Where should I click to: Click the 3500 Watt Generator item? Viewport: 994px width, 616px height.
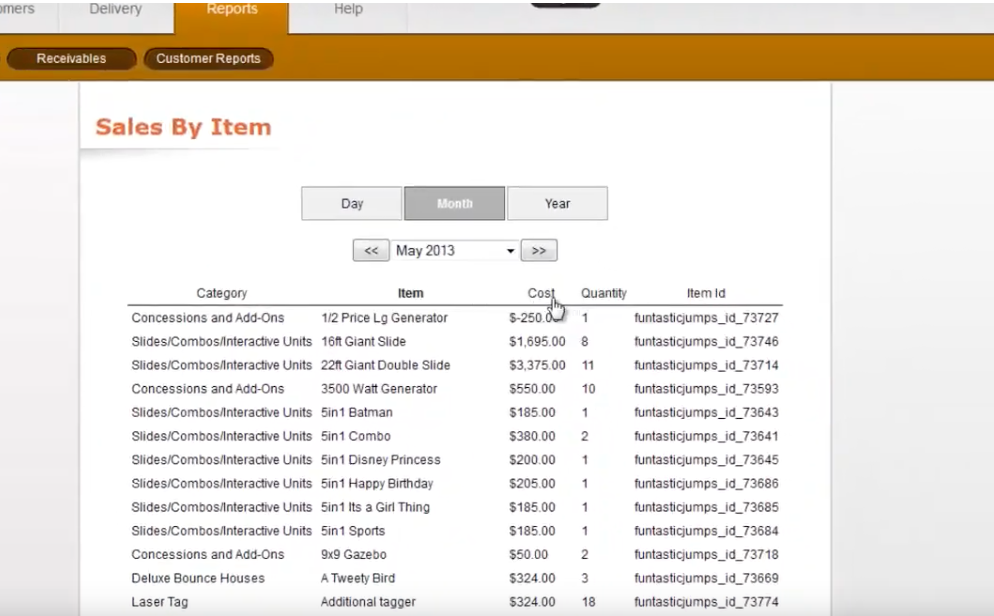pyautogui.click(x=379, y=388)
